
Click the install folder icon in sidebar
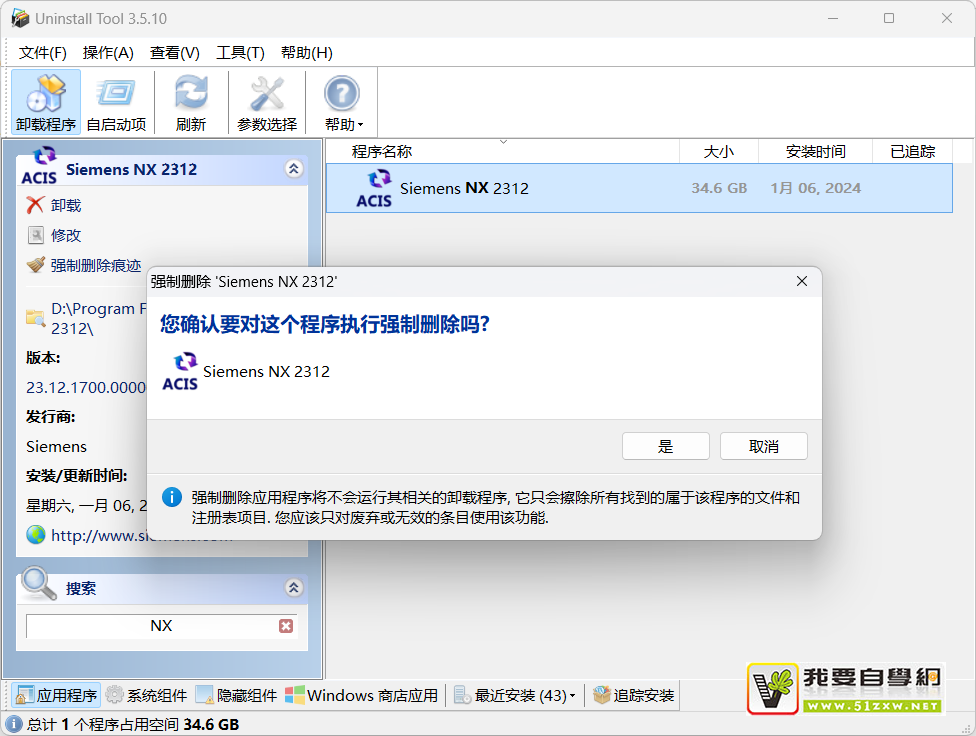pos(35,318)
